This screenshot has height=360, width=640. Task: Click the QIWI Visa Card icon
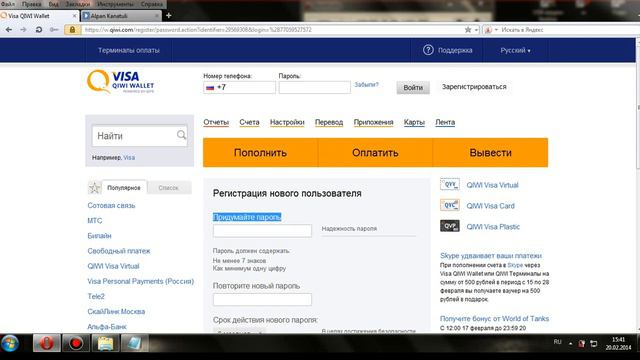point(450,205)
